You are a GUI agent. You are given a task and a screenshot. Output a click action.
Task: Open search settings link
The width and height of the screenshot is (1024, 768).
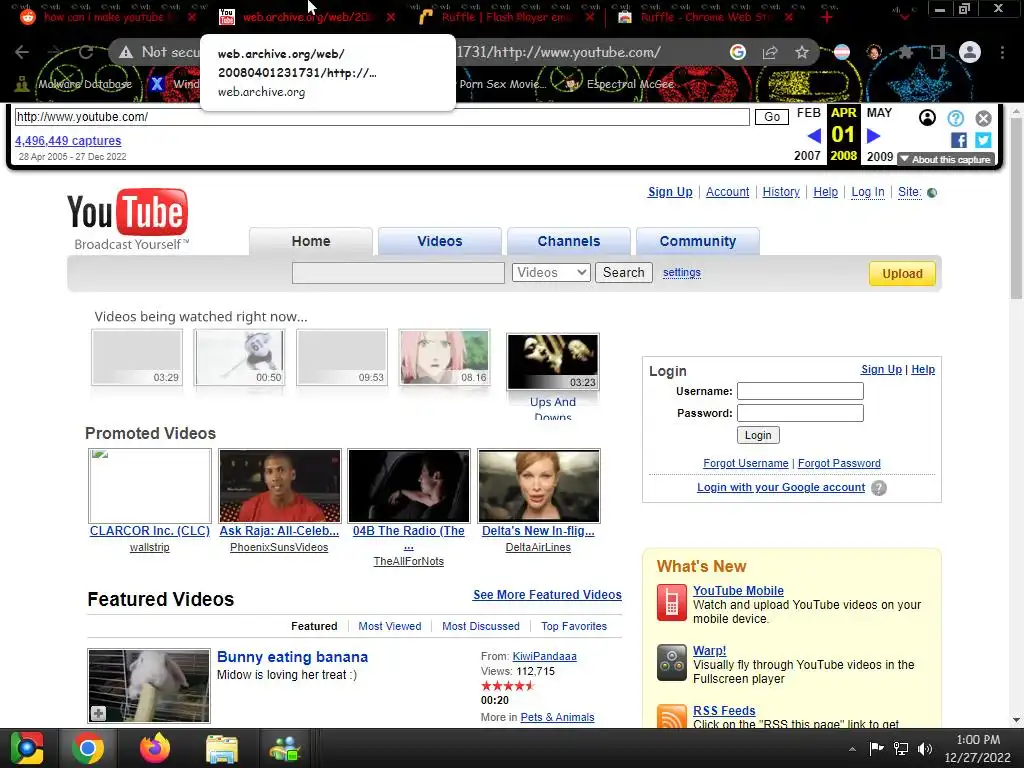coord(682,272)
